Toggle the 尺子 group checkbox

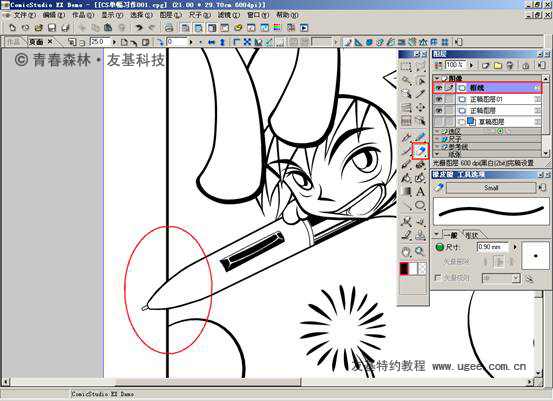[x=444, y=139]
